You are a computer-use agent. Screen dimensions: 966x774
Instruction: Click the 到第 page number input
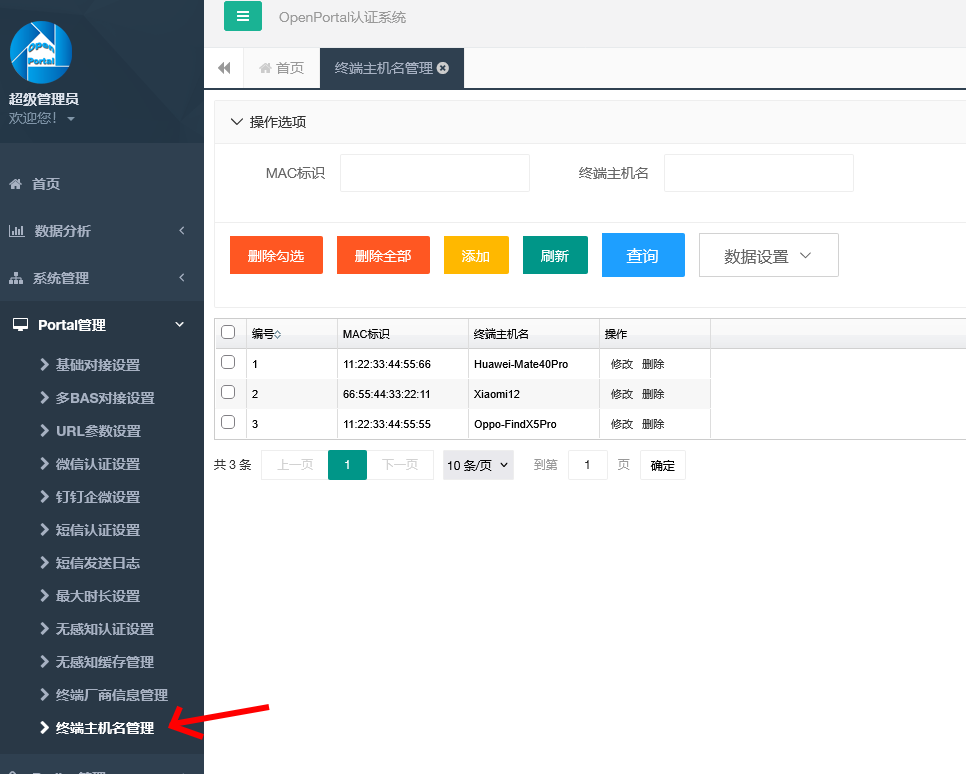[588, 465]
